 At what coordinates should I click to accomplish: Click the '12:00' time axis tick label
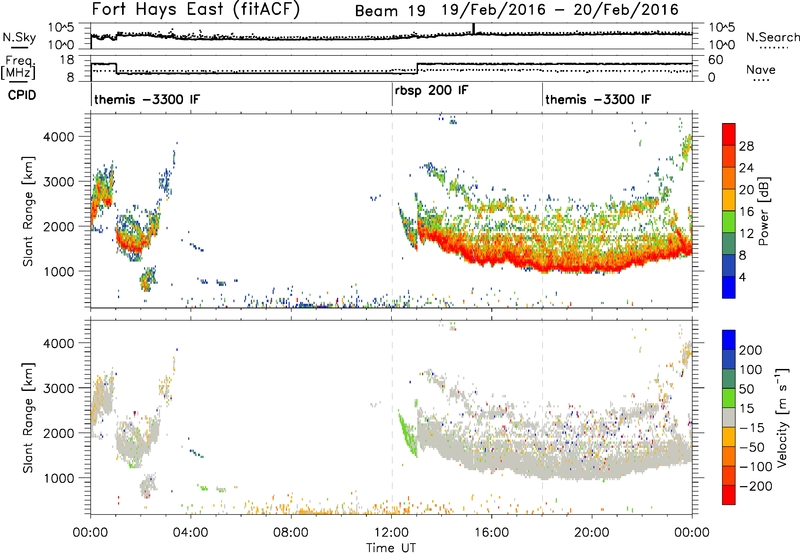(x=391, y=533)
